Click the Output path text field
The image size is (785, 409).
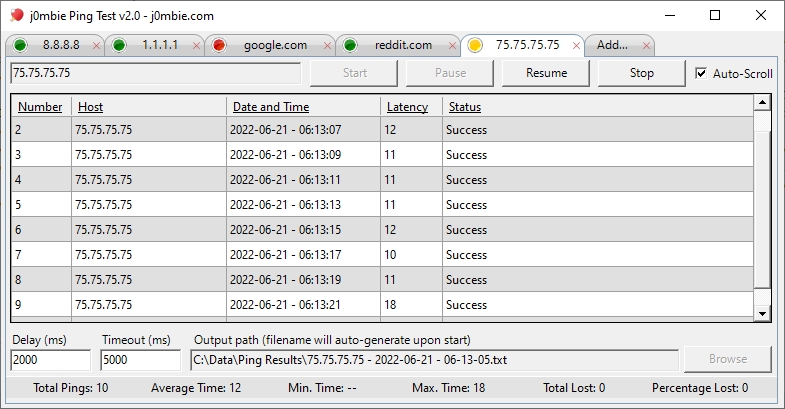434,360
